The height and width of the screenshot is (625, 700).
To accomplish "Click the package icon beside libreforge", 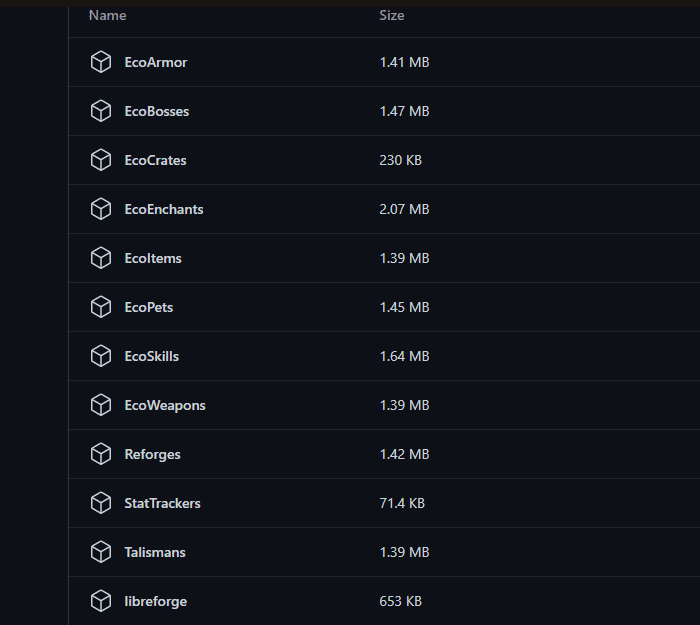I will (x=100, y=601).
